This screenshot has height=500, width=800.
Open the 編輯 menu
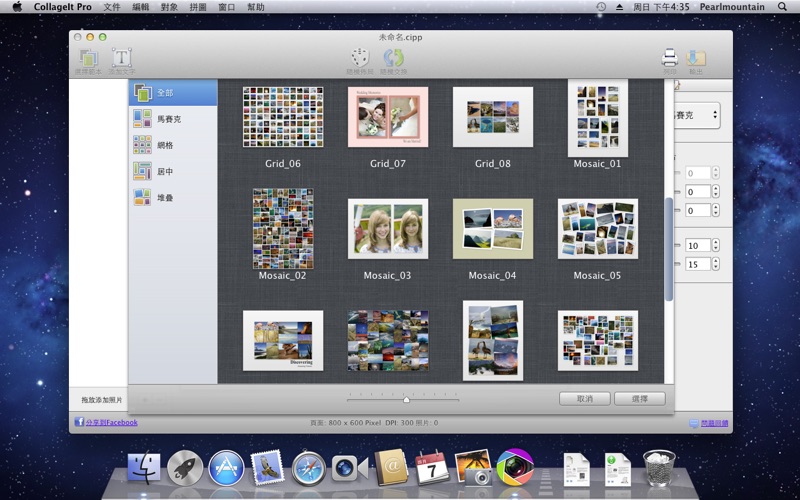[x=140, y=7]
